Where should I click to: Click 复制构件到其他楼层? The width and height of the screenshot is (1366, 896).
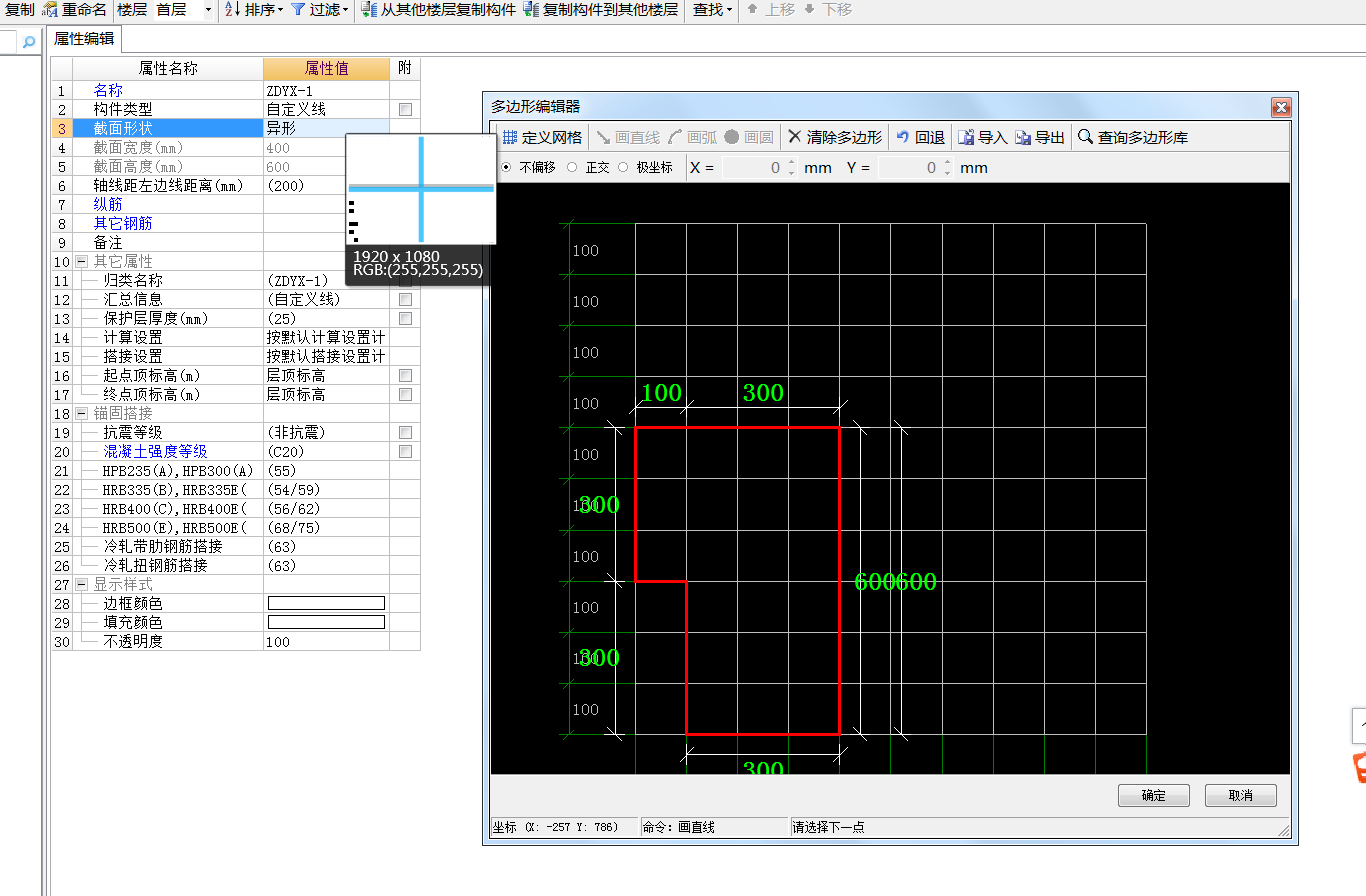coord(600,9)
